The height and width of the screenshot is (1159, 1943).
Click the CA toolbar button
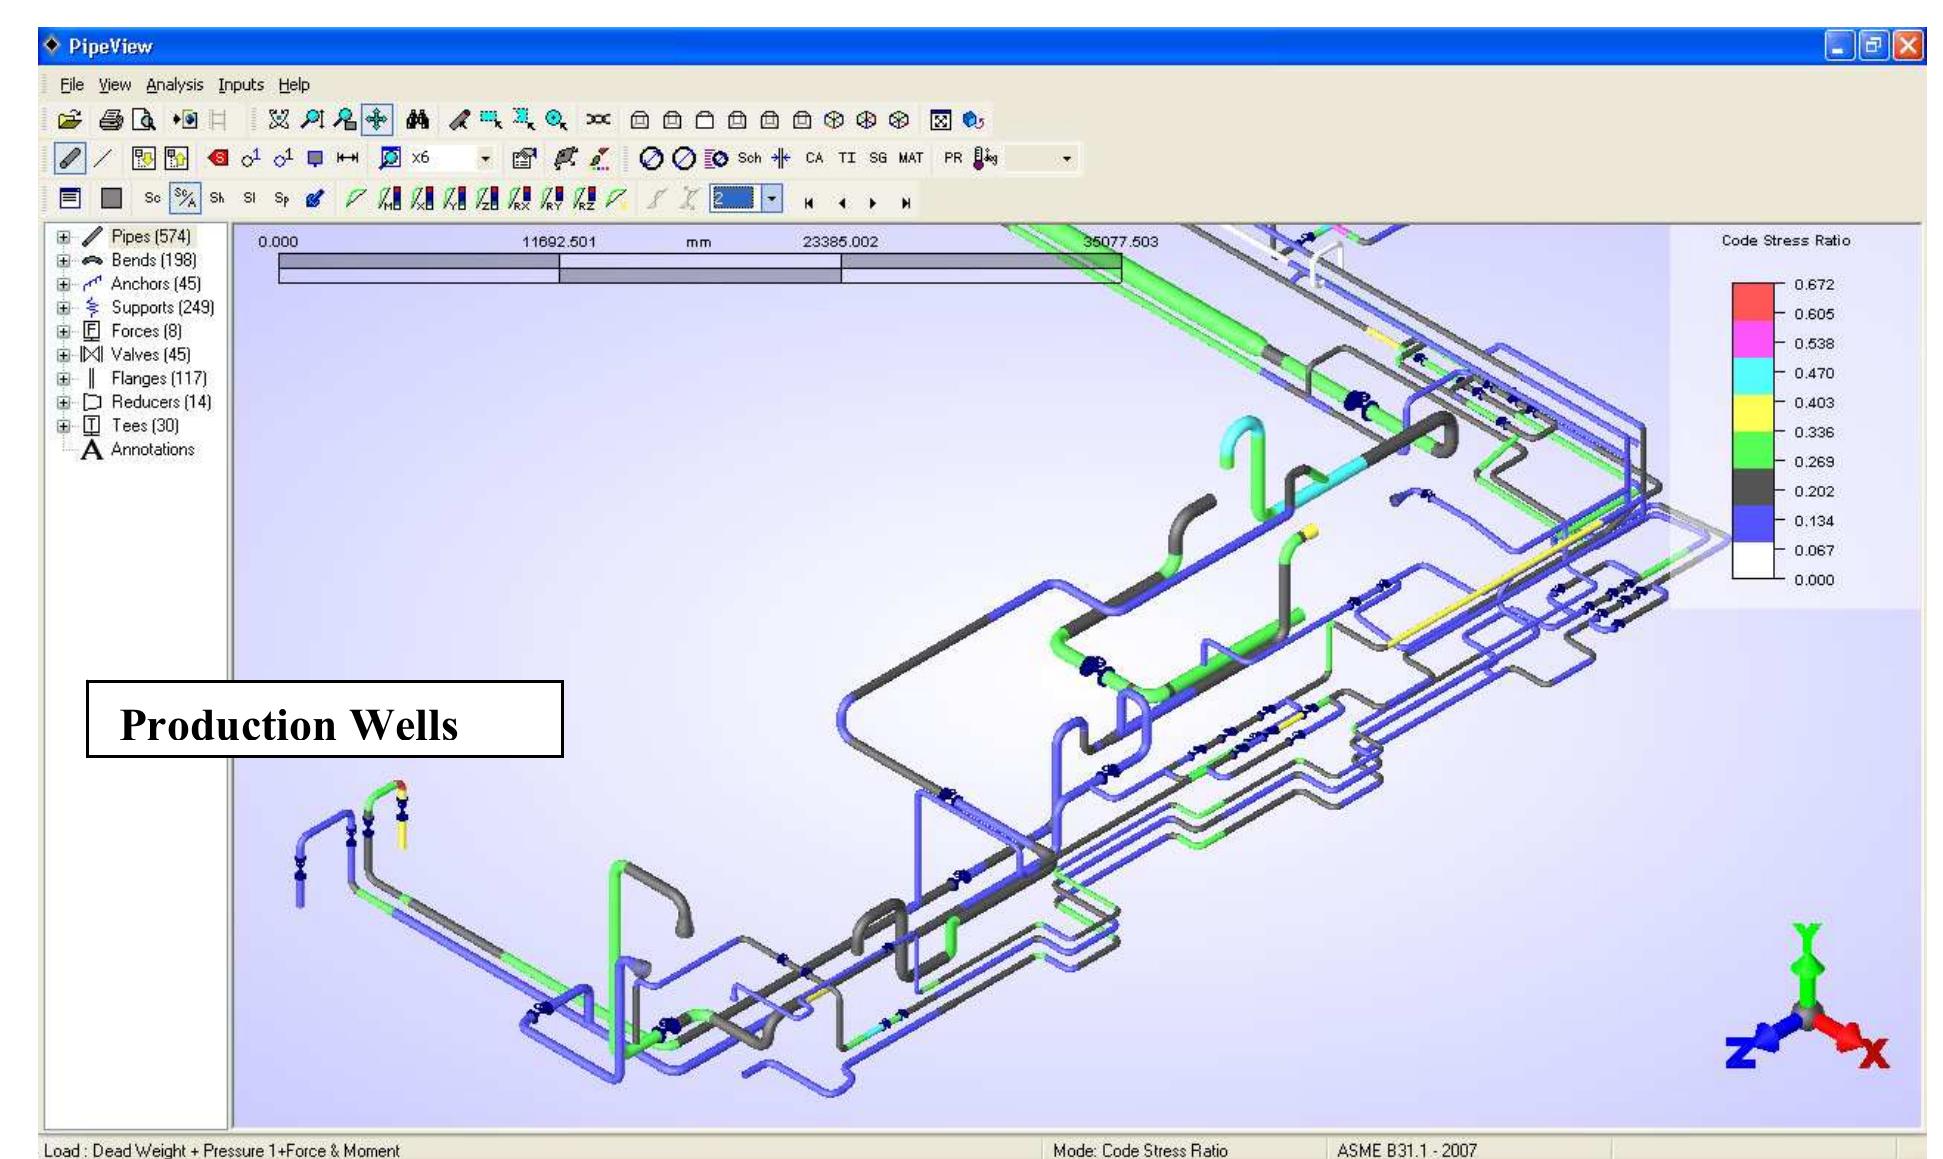tap(815, 158)
